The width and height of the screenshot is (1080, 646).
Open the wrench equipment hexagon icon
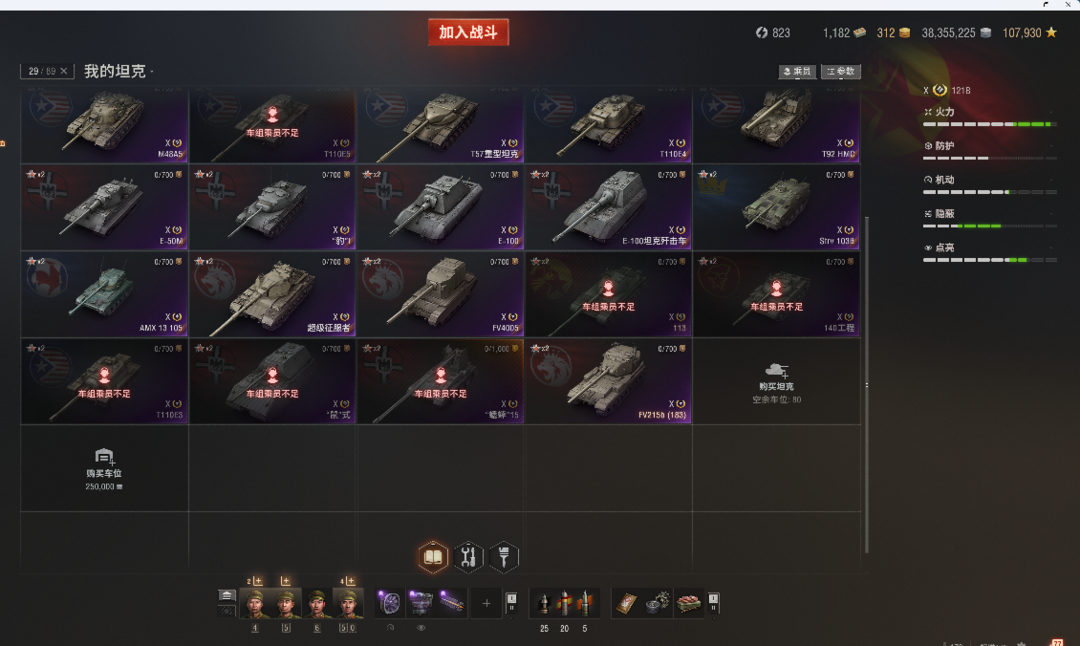click(468, 556)
